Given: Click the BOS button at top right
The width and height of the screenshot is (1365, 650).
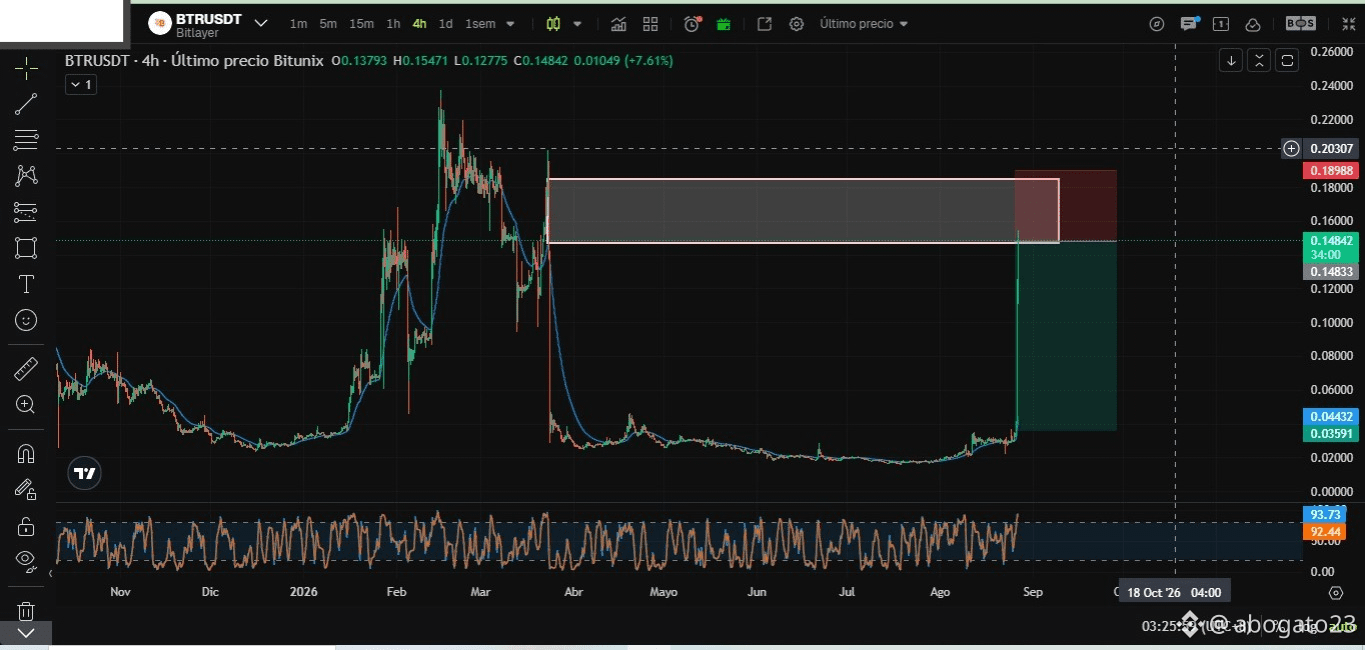Looking at the screenshot, I should (1300, 23).
